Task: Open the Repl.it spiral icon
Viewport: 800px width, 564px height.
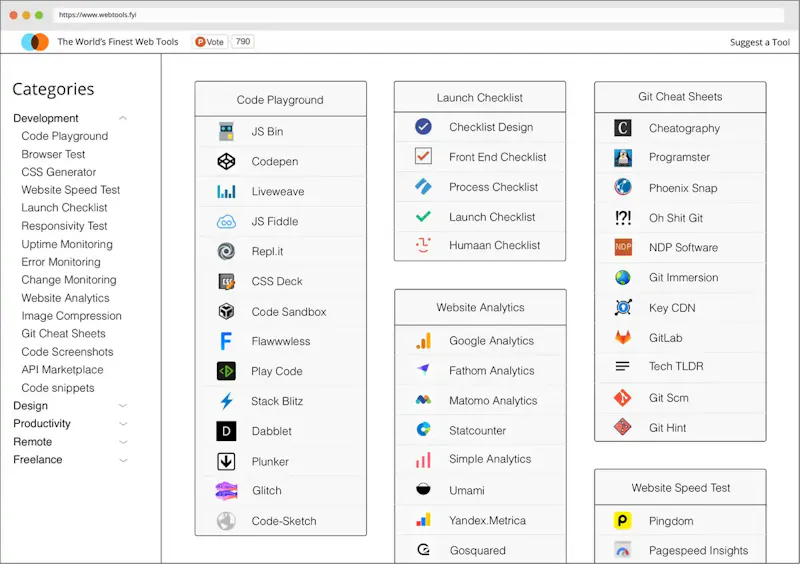Action: (226, 251)
